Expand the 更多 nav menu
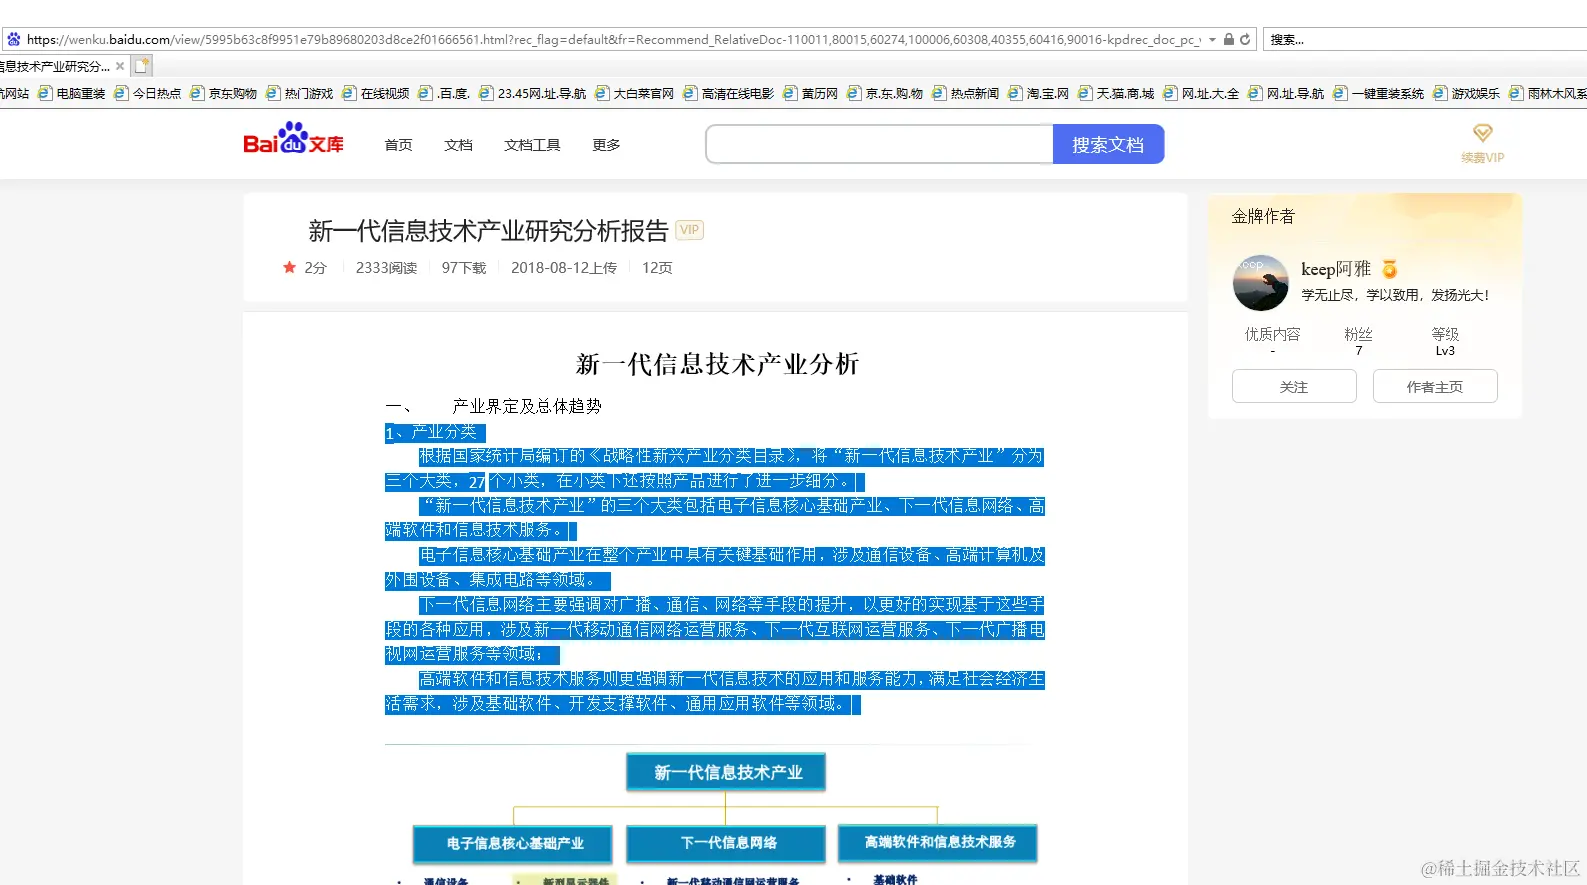The width and height of the screenshot is (1587, 885). (x=606, y=145)
